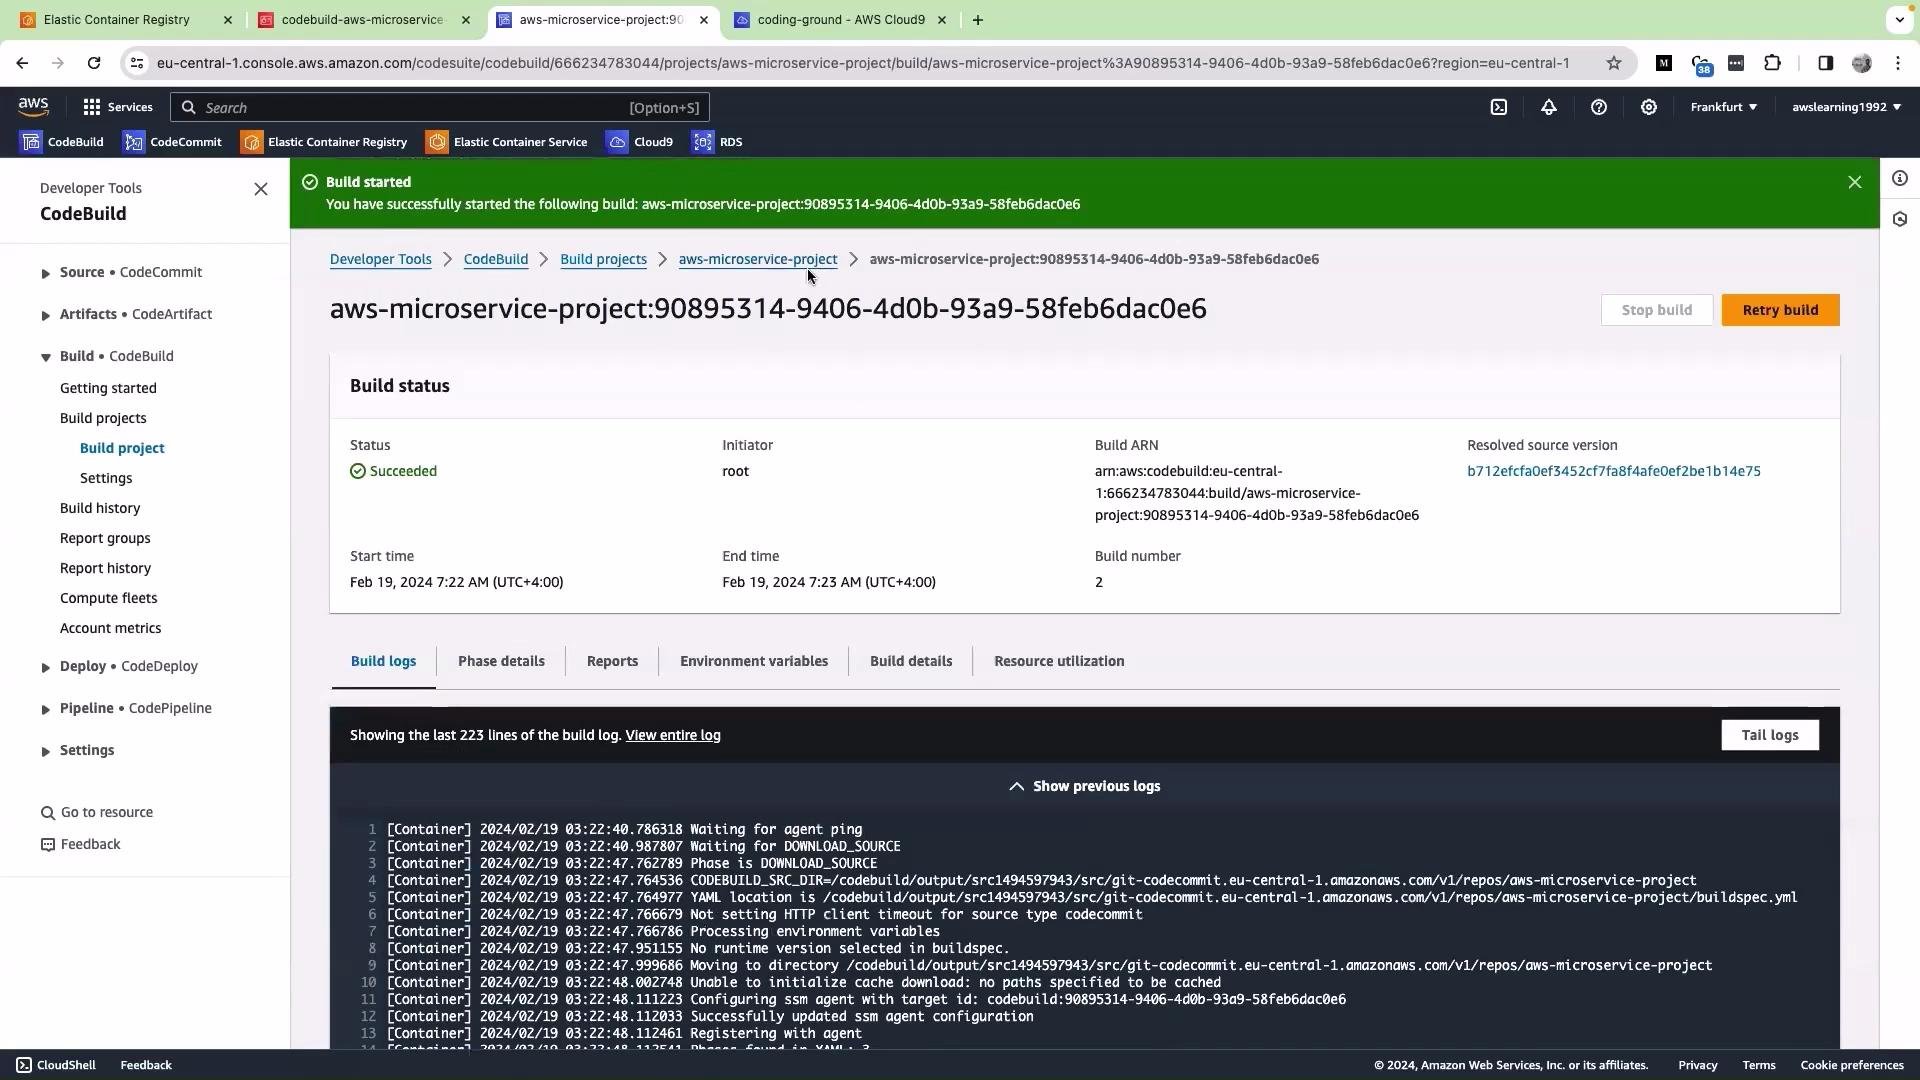Image resolution: width=1920 pixels, height=1080 pixels.
Task: Open the View entire log link
Action: [x=673, y=735]
